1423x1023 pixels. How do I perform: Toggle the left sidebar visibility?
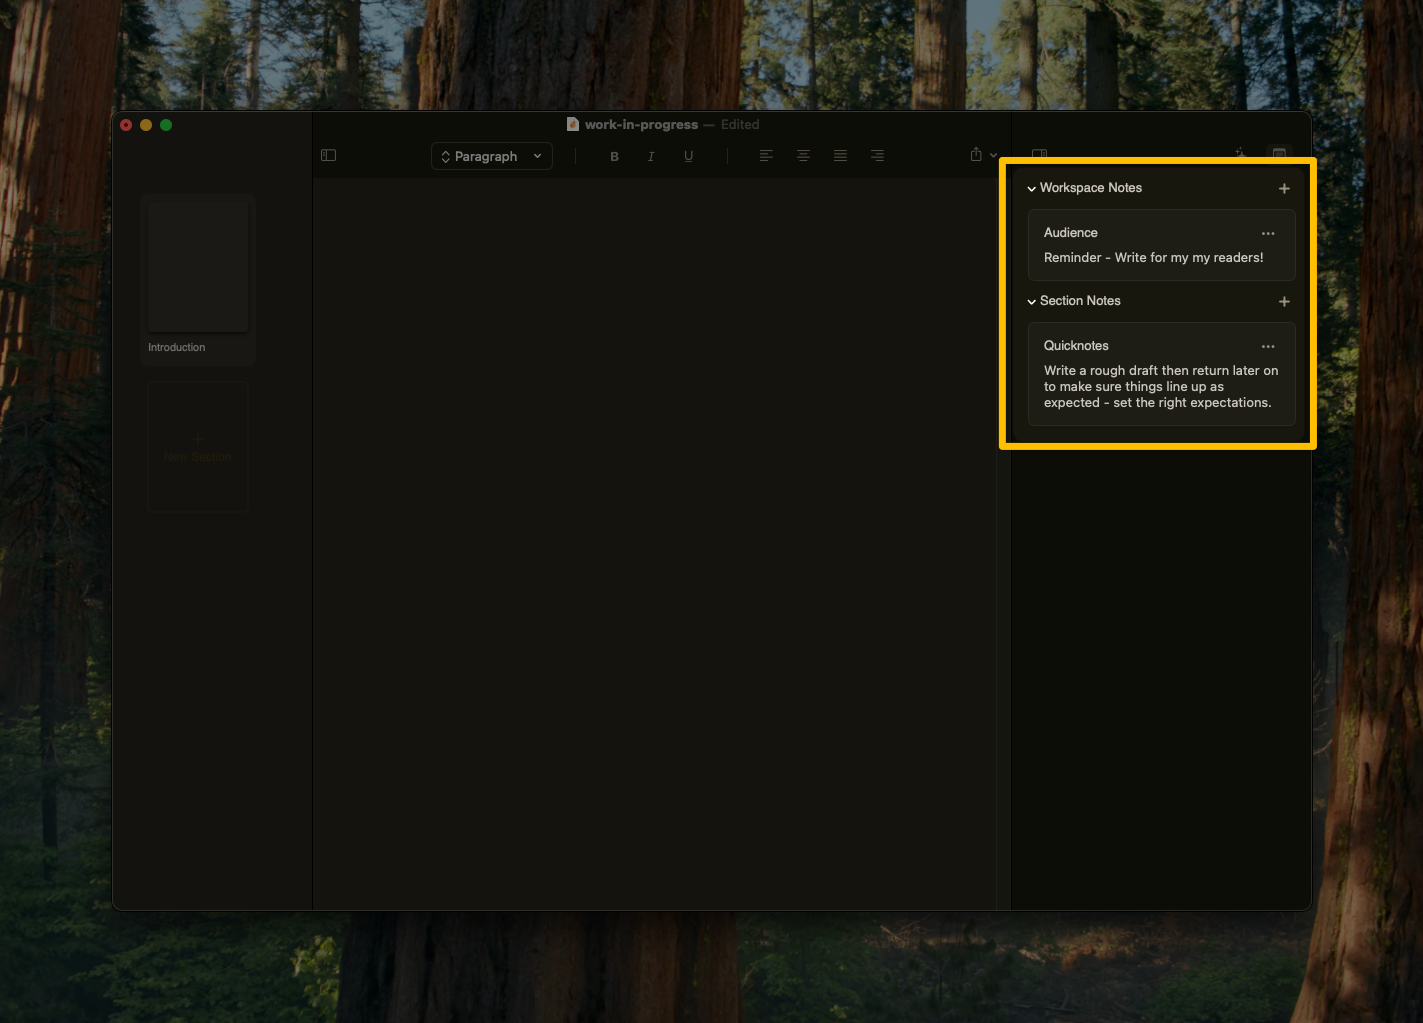tap(328, 155)
